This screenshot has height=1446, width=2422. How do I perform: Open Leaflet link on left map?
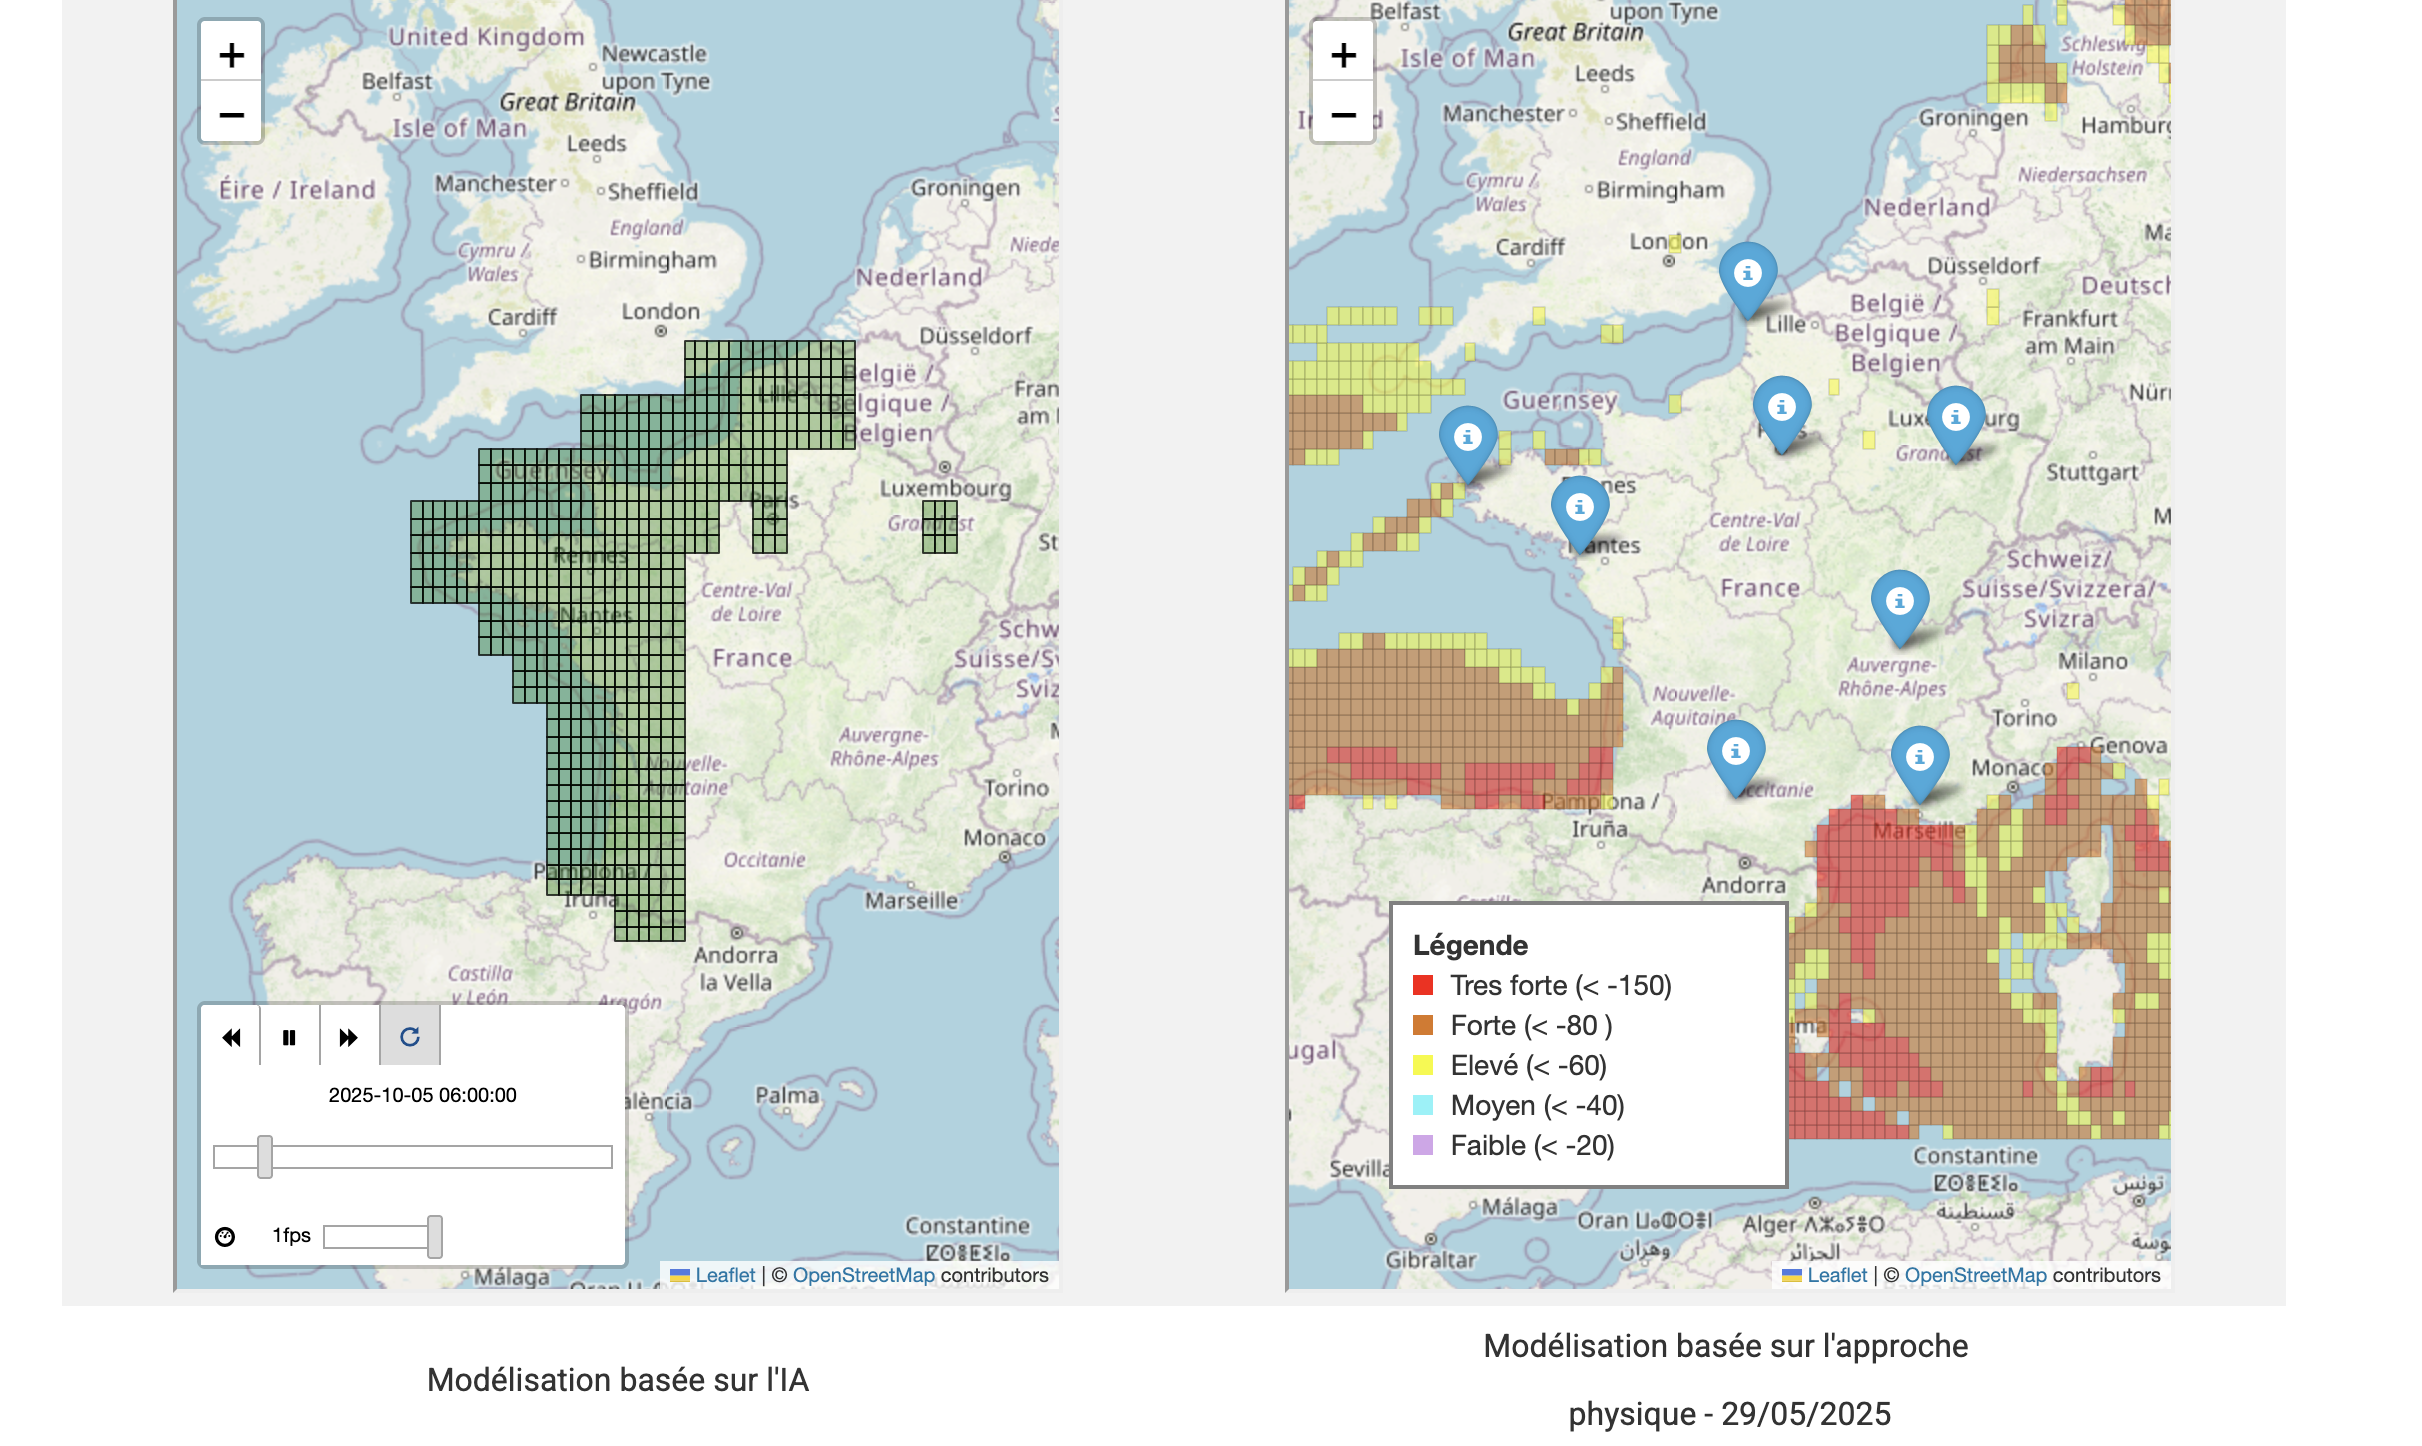click(x=725, y=1275)
